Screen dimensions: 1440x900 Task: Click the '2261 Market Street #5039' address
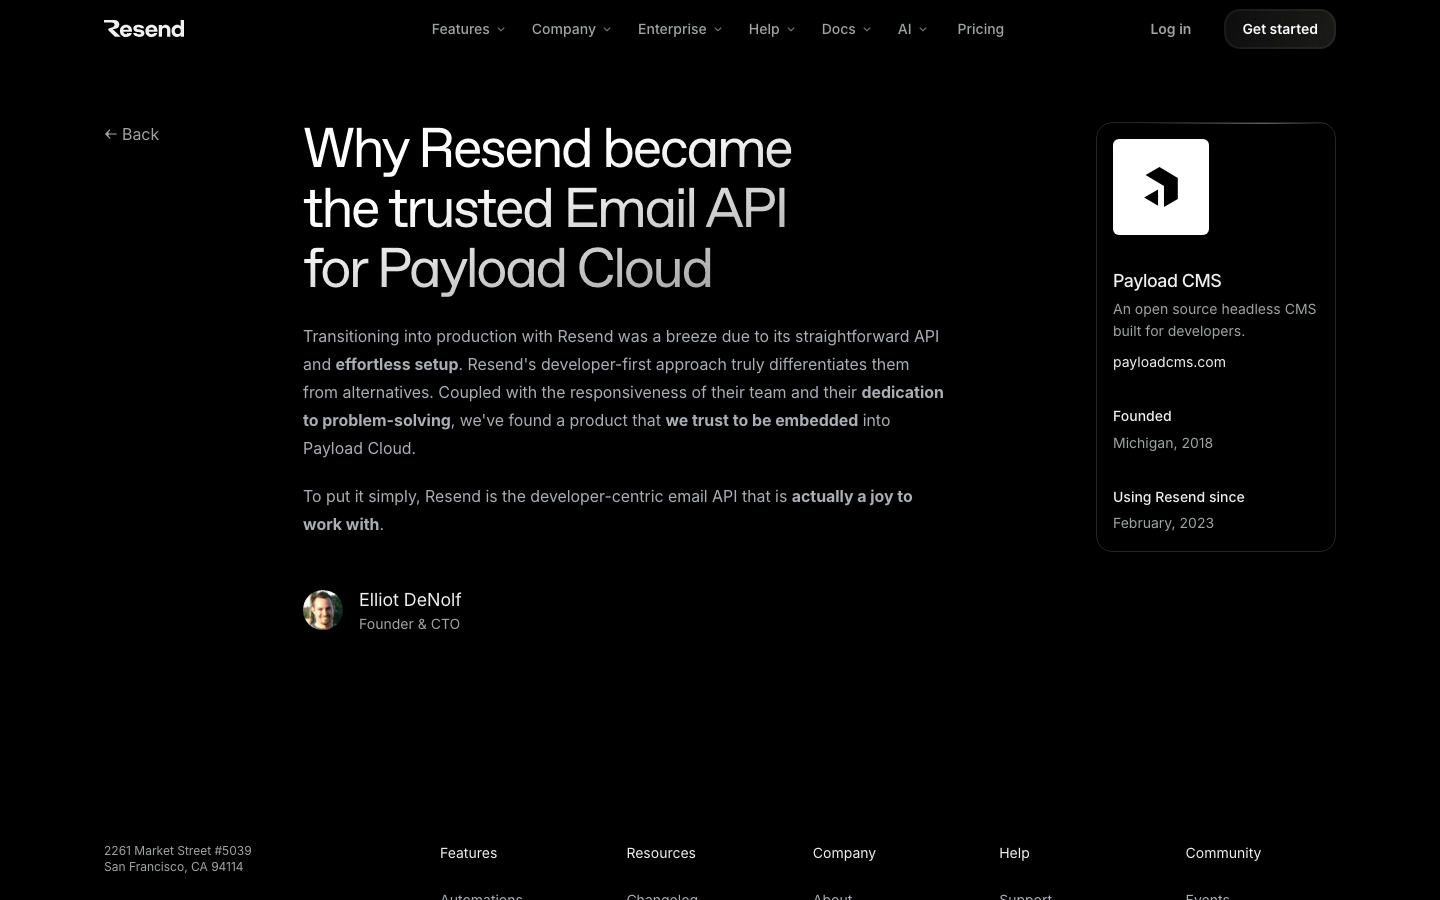(x=178, y=851)
